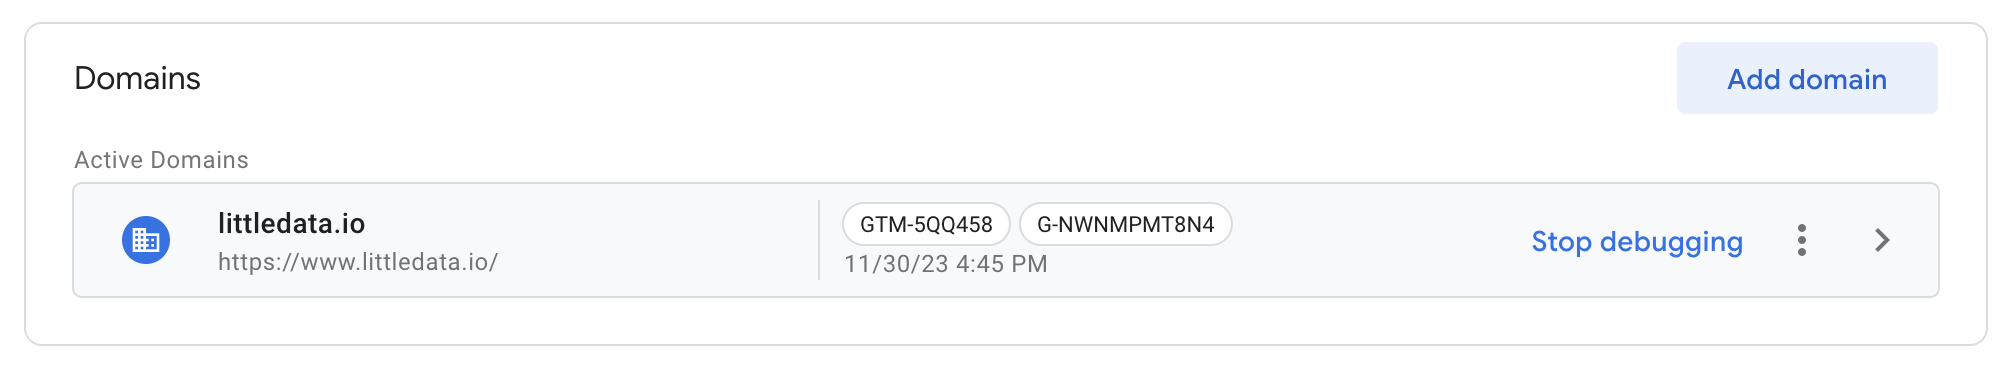Choose the GA4 measurement ID pill
2004x372 pixels.
coord(1125,224)
